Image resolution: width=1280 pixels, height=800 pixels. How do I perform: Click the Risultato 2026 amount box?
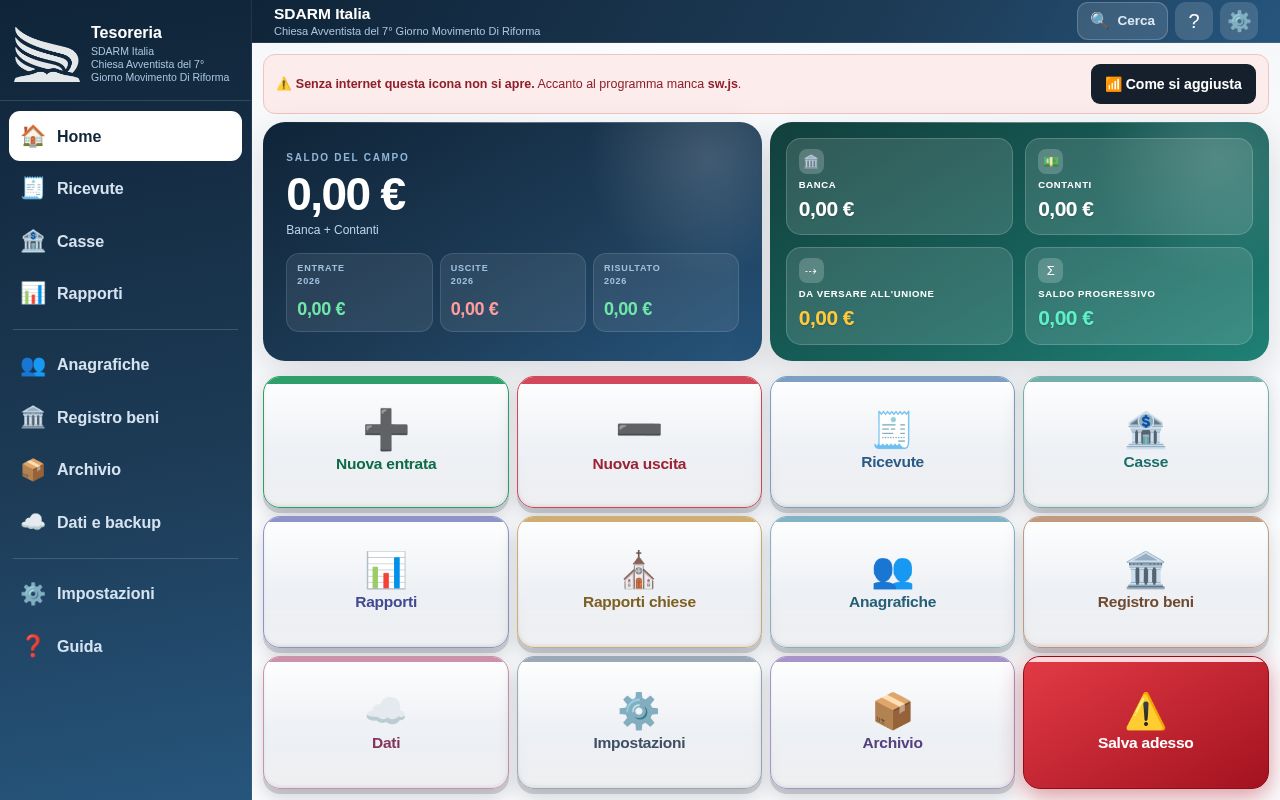pos(666,292)
